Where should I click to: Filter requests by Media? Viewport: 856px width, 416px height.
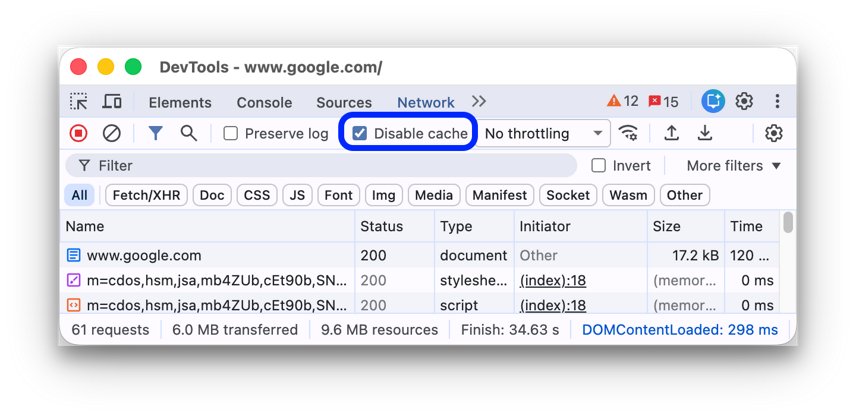tap(434, 195)
